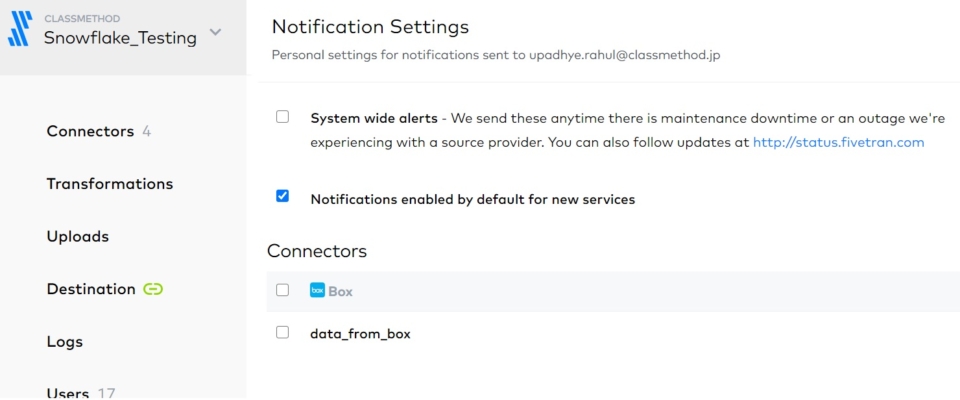This screenshot has width=960, height=400.
Task: Select Uploads from the sidebar
Action: pyautogui.click(x=77, y=237)
